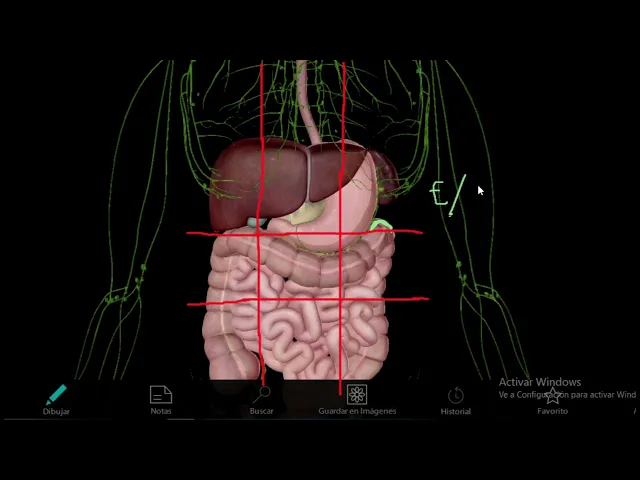The height and width of the screenshot is (480, 640).
Task: Open the Notas panel icon
Action: pos(161,395)
